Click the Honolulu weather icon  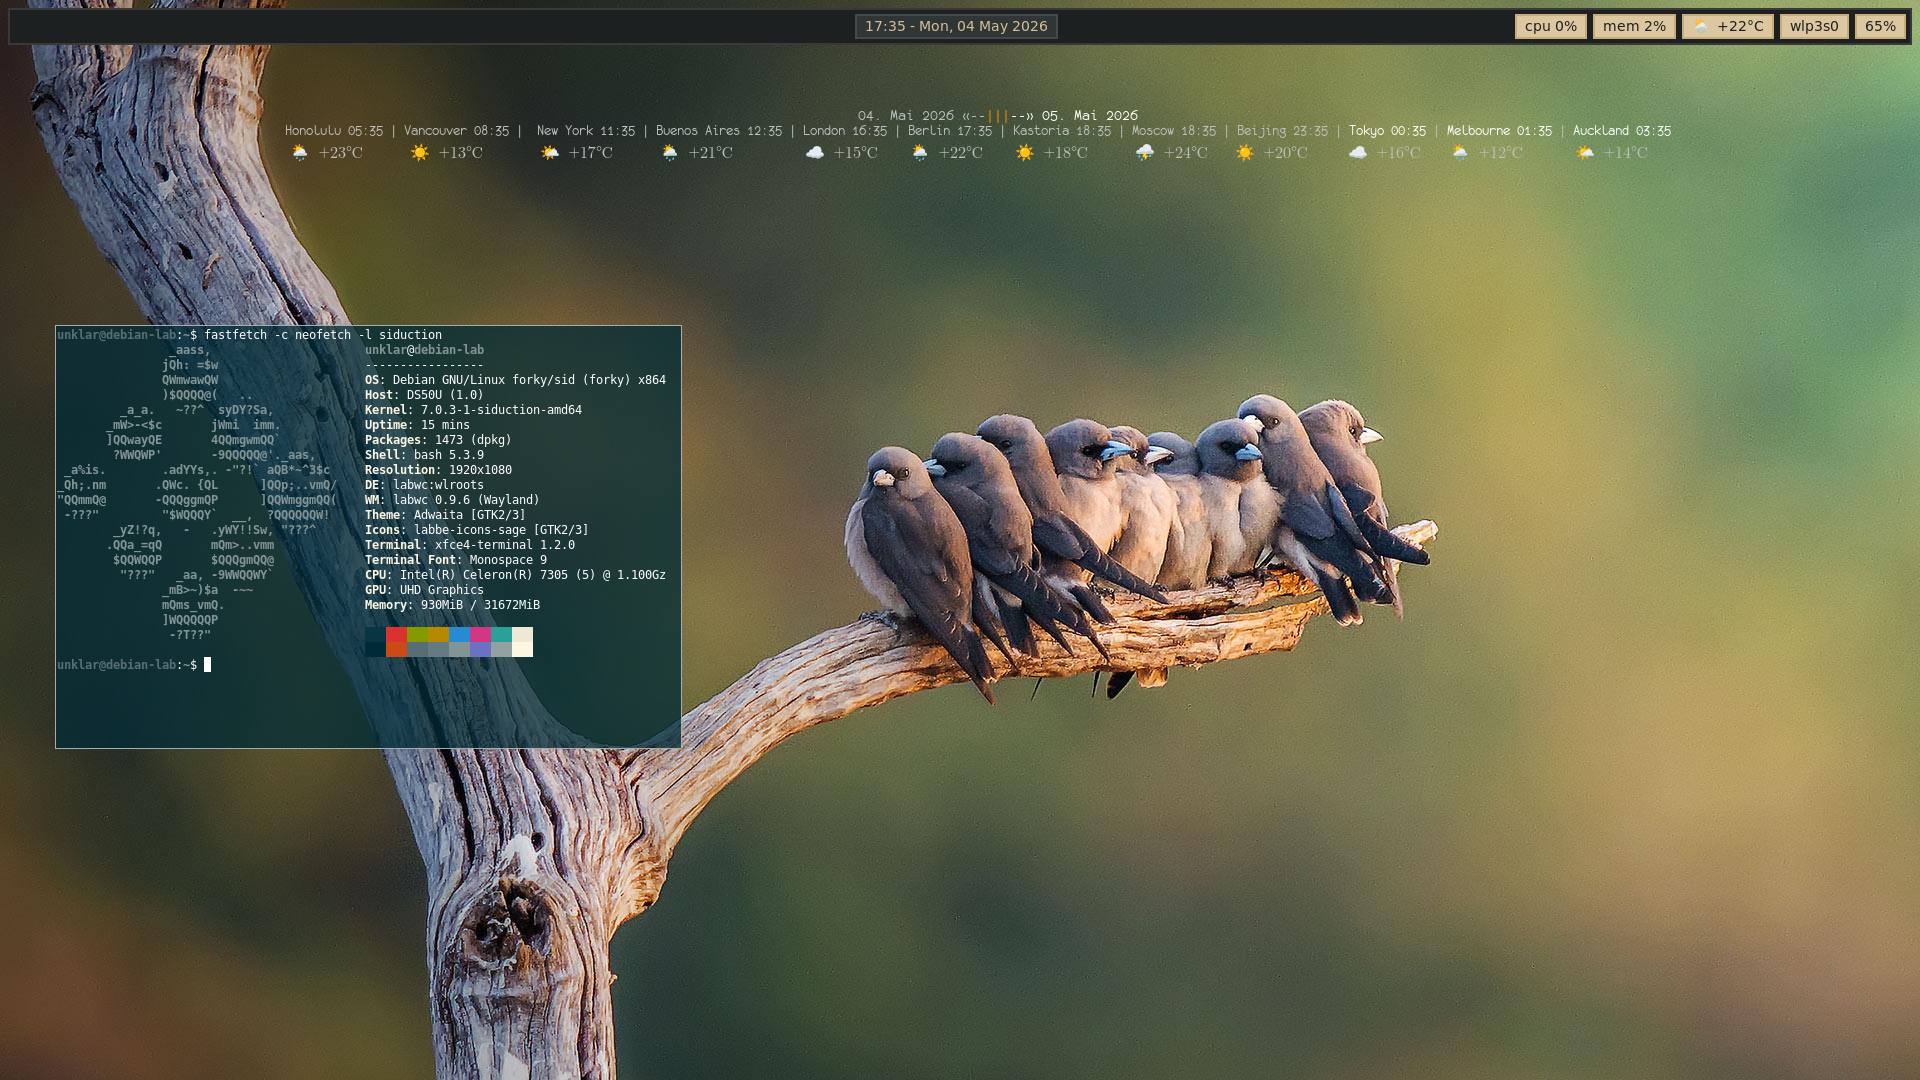pos(300,153)
